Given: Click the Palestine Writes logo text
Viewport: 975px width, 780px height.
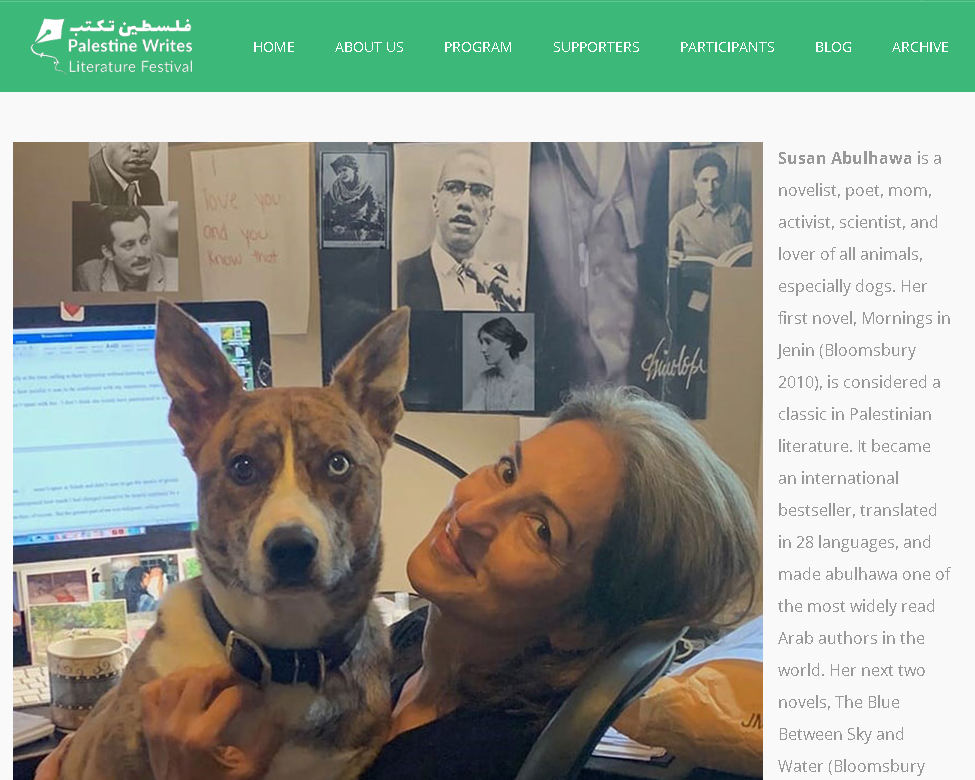Looking at the screenshot, I should coord(130,46).
